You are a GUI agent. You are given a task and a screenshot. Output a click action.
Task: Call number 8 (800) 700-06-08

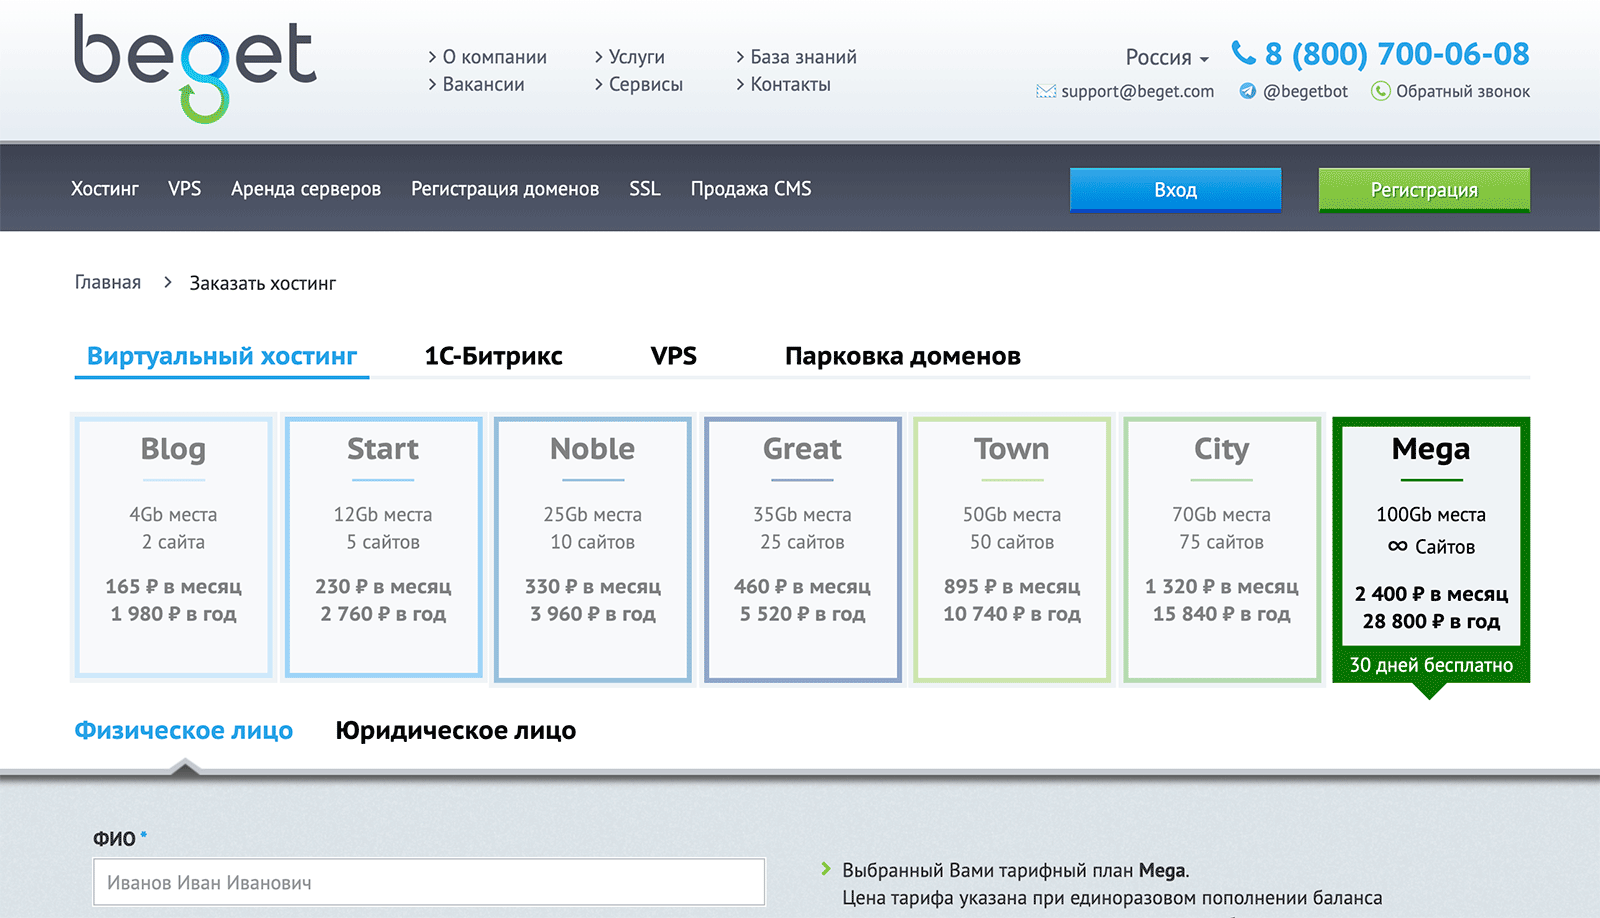point(1397,53)
